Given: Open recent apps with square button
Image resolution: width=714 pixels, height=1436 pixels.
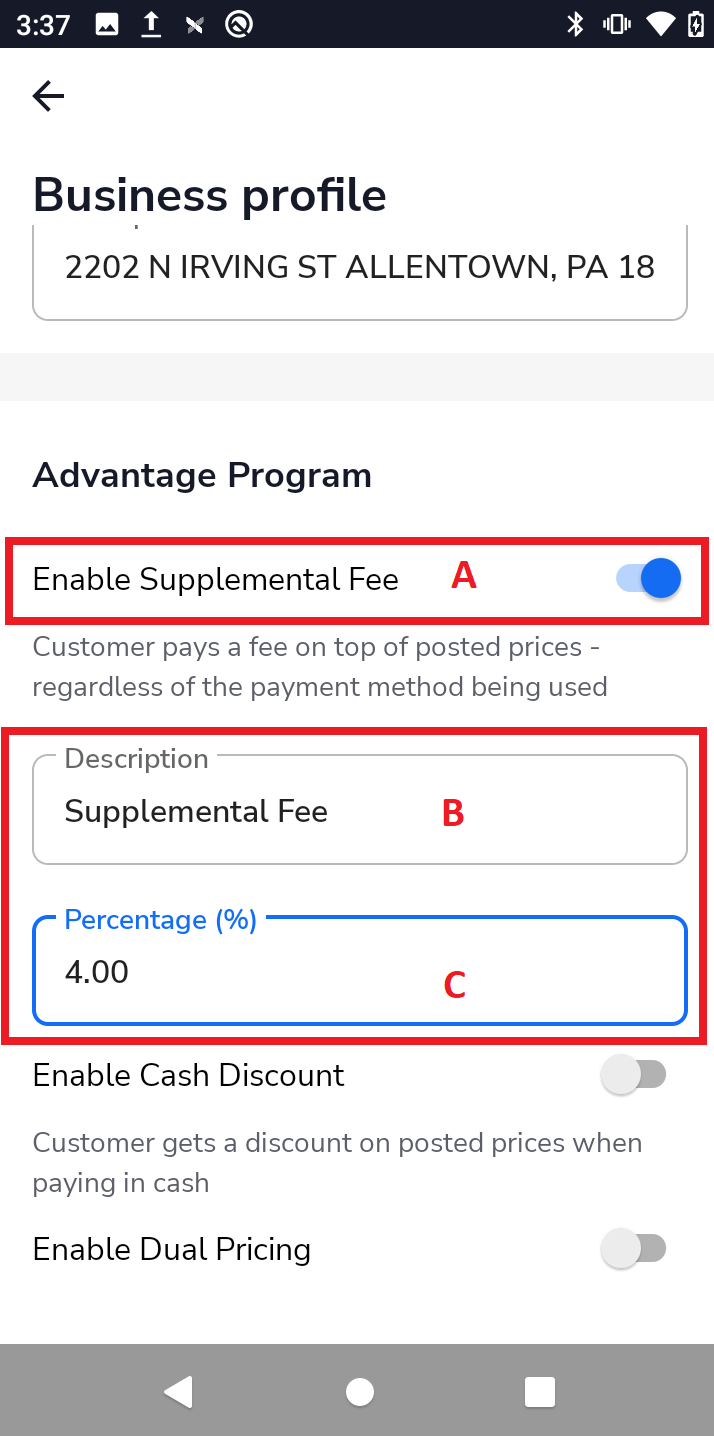Looking at the screenshot, I should pyautogui.click(x=539, y=1391).
